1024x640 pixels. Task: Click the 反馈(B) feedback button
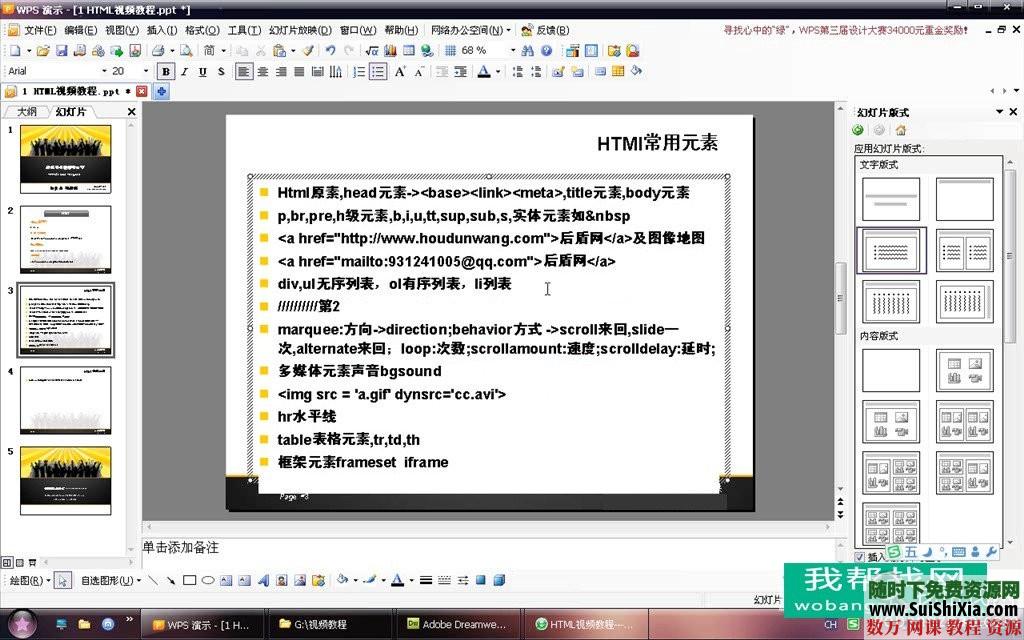[x=545, y=30]
